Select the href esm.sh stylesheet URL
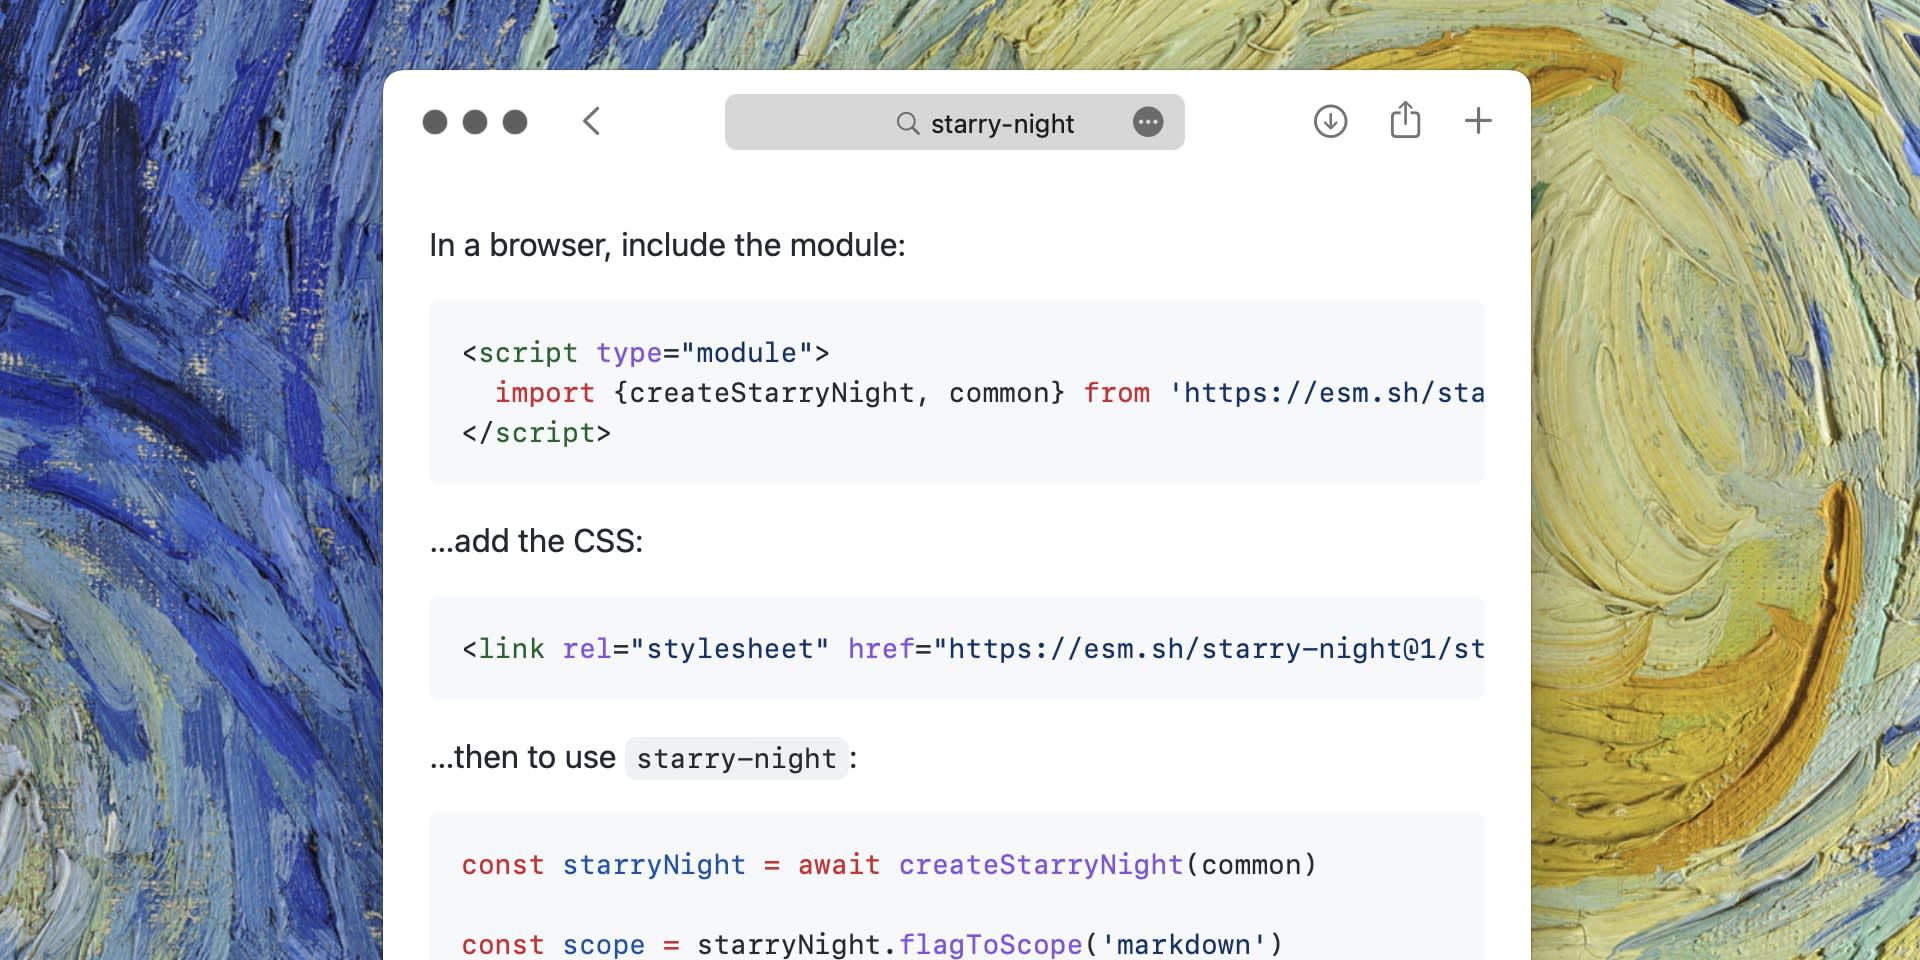The image size is (1920, 960). tap(1208, 649)
